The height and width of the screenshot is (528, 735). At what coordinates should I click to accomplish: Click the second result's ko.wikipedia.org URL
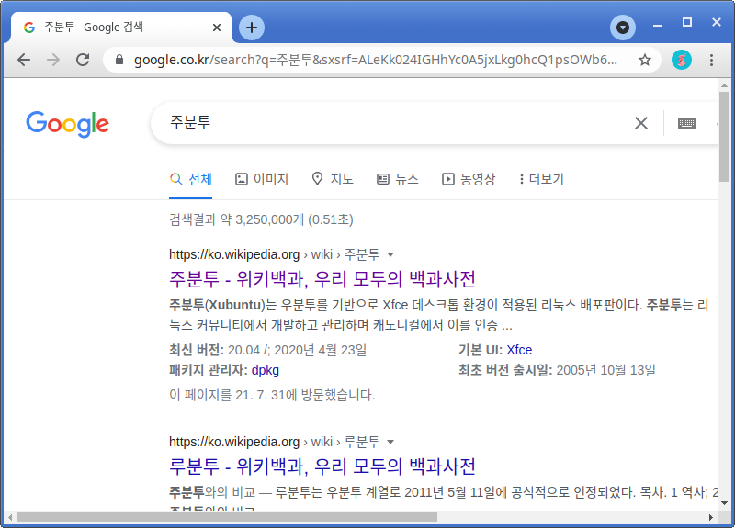(234, 441)
